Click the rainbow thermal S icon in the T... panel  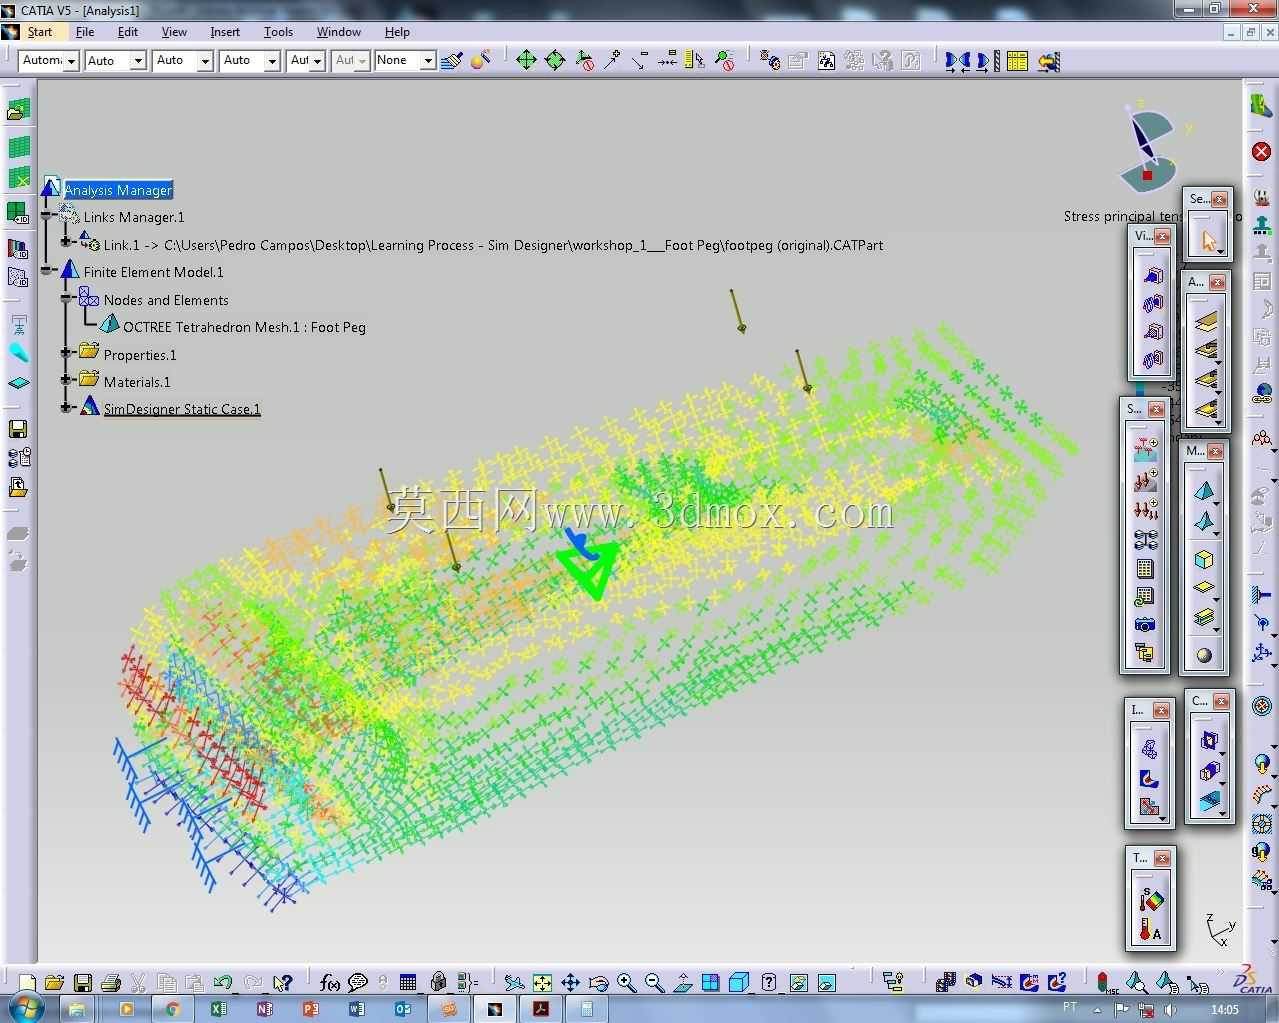click(x=1150, y=900)
